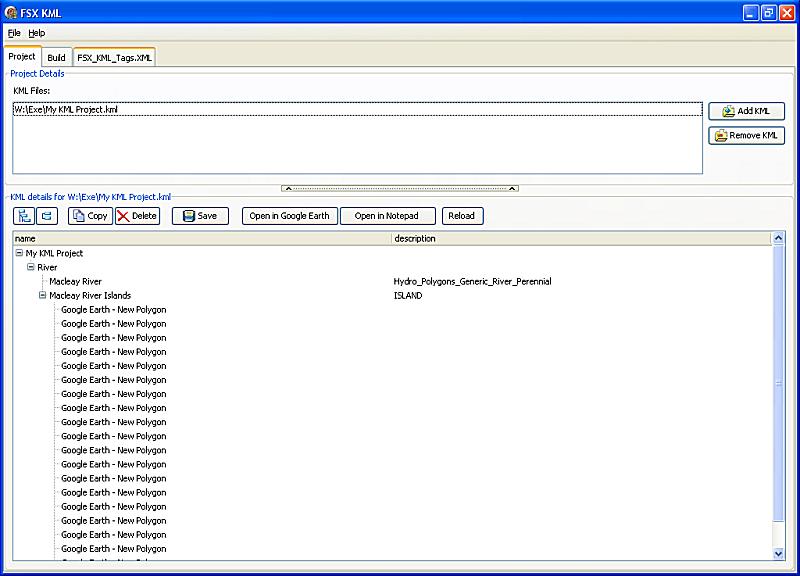
Task: Click Add KML button
Action: pos(746,111)
